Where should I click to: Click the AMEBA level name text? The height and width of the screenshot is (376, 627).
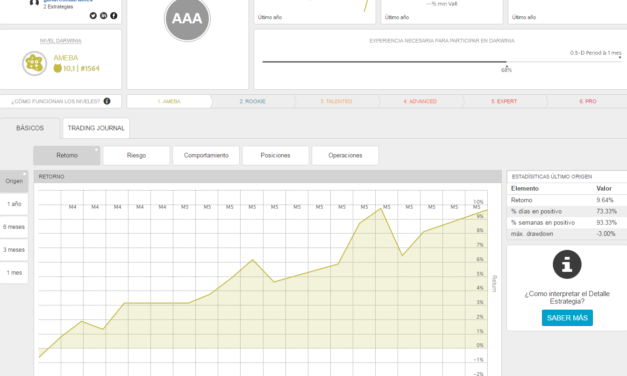point(66,58)
